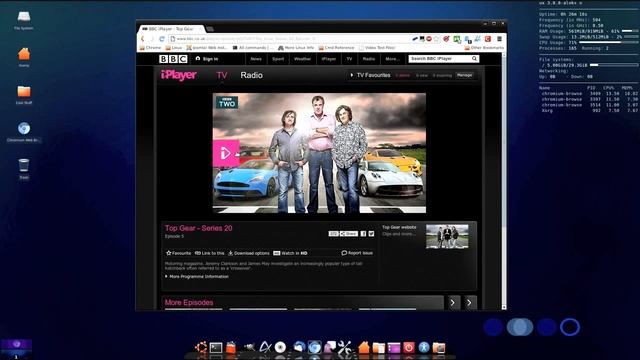640x360 pixels.
Task: Click the red power icon in the dock
Action: click(x=409, y=347)
